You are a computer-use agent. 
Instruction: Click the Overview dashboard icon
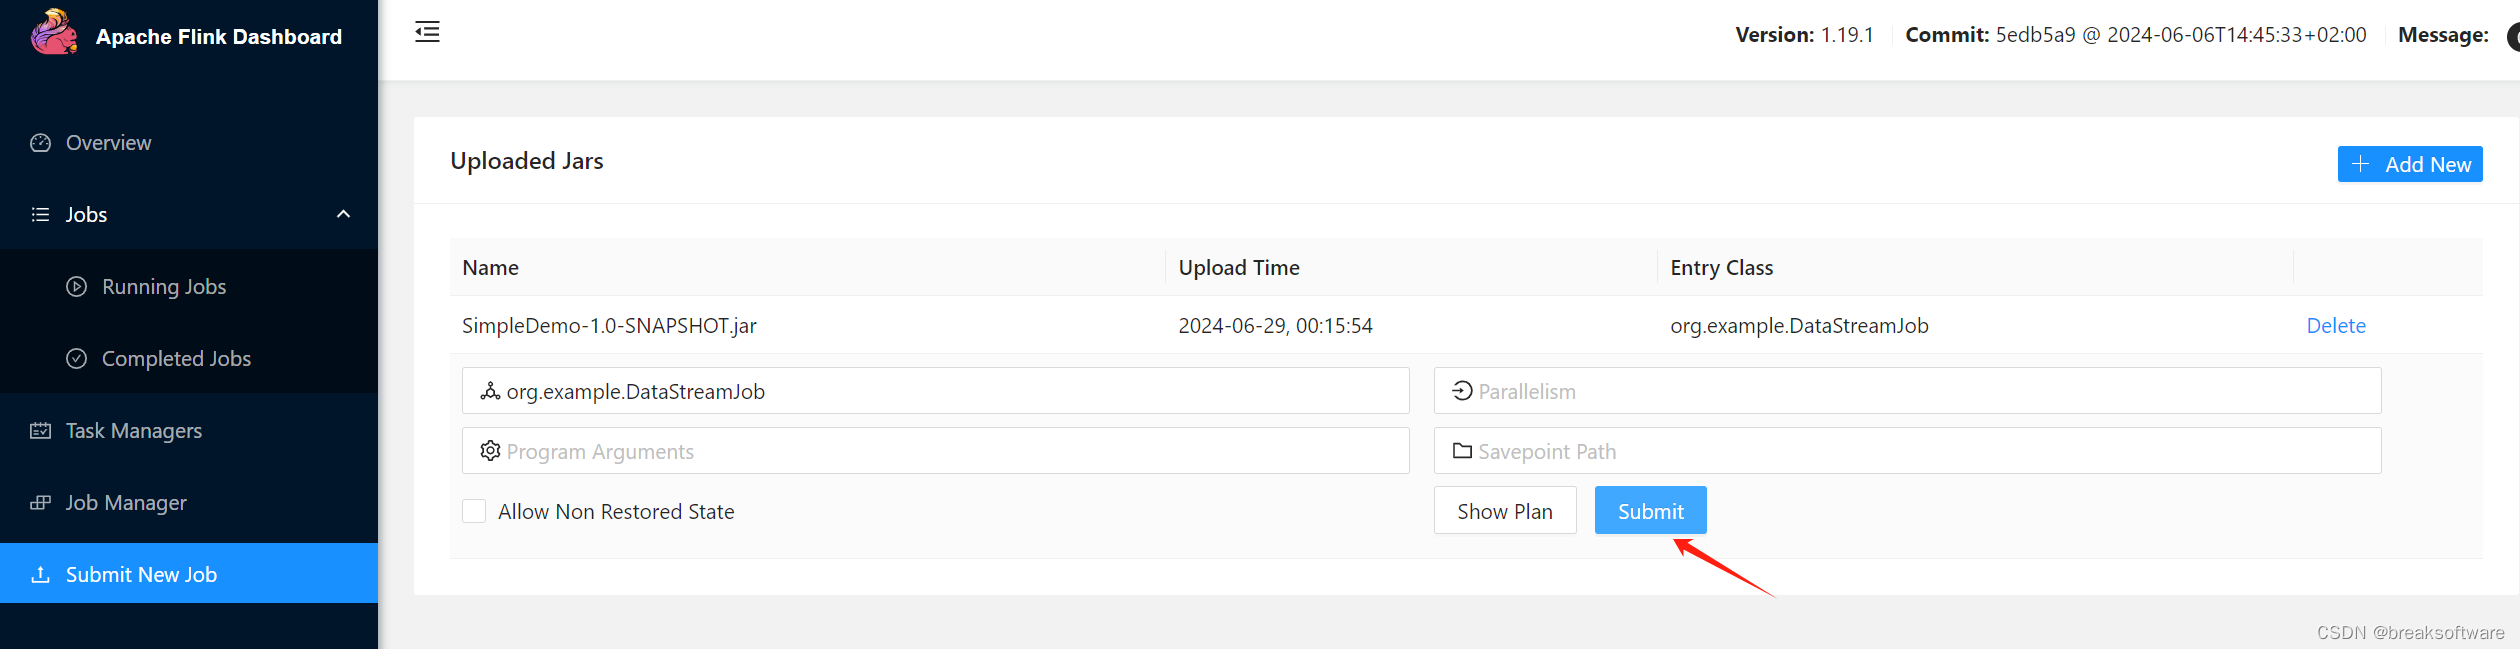pos(40,143)
